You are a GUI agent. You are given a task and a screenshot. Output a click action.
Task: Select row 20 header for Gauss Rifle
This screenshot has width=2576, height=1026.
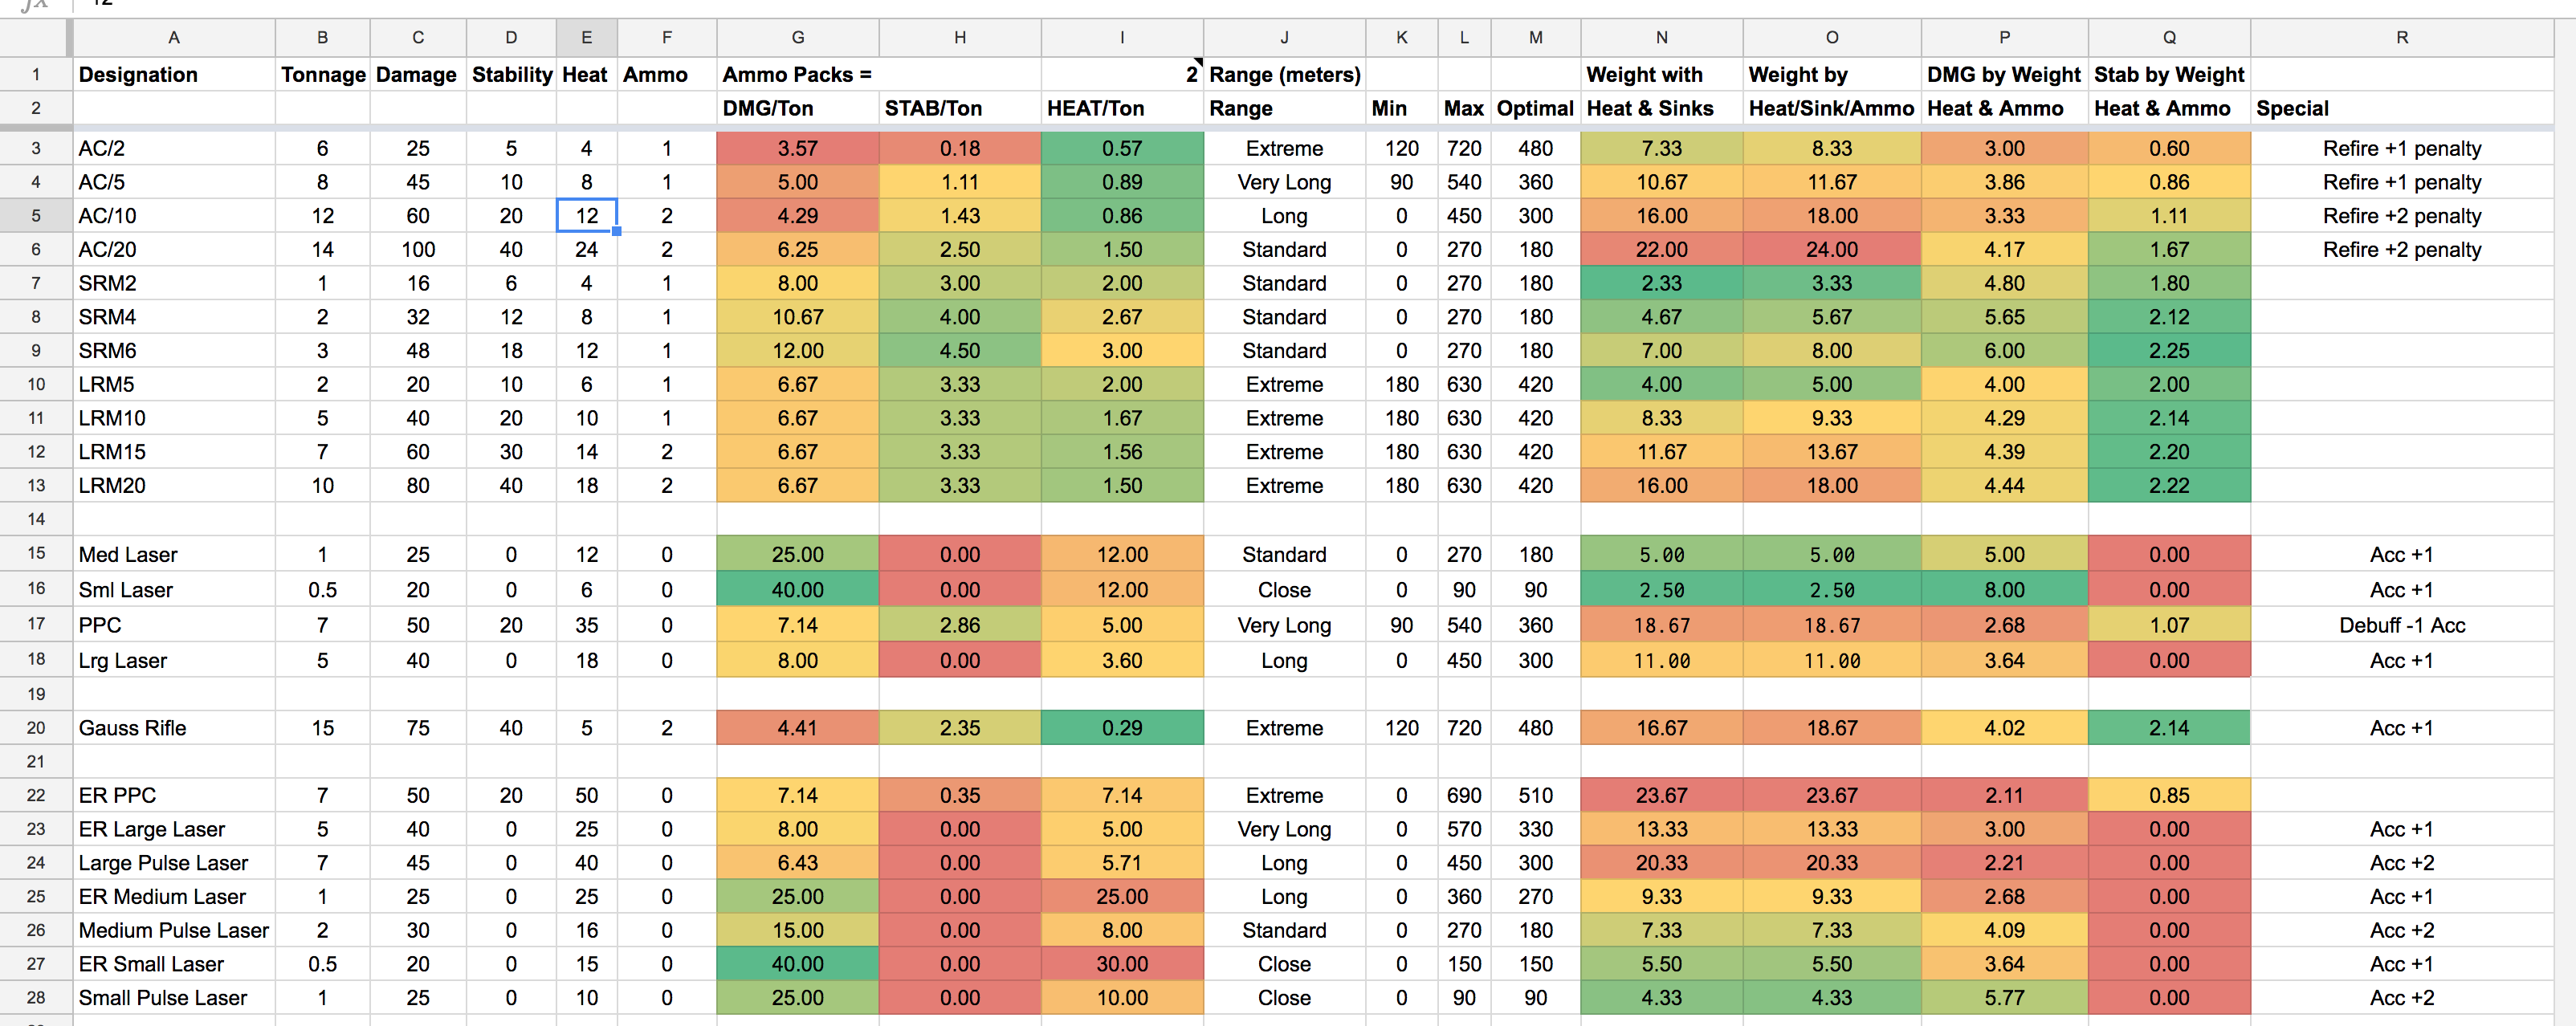(x=35, y=728)
